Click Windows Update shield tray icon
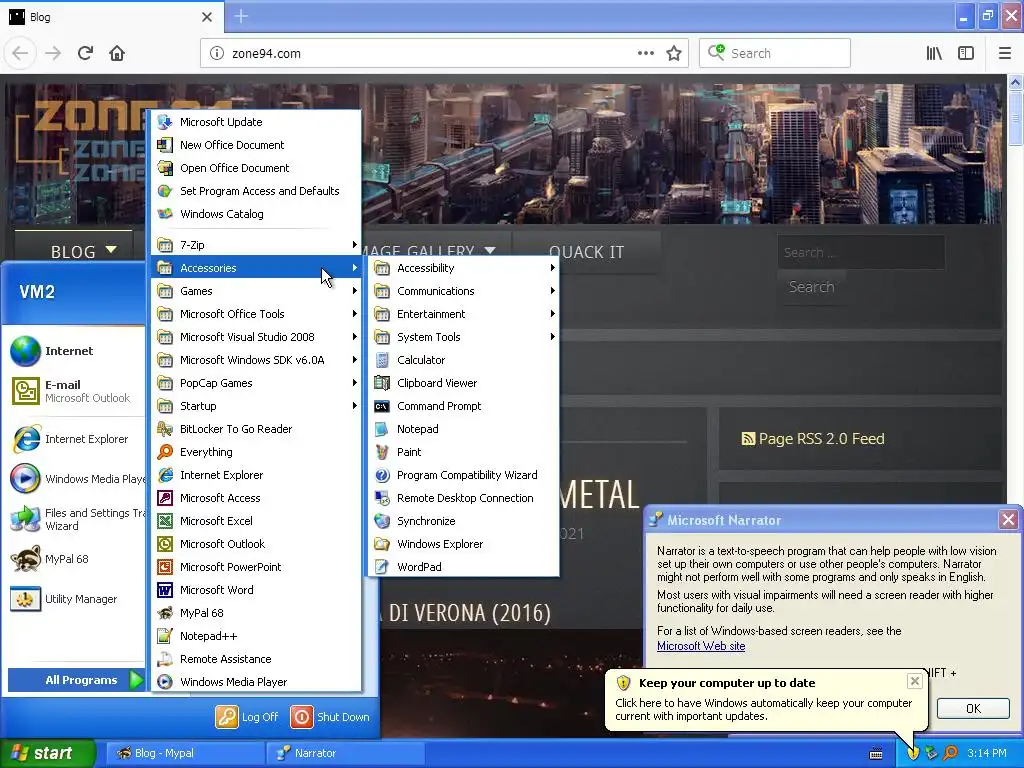 [913, 753]
